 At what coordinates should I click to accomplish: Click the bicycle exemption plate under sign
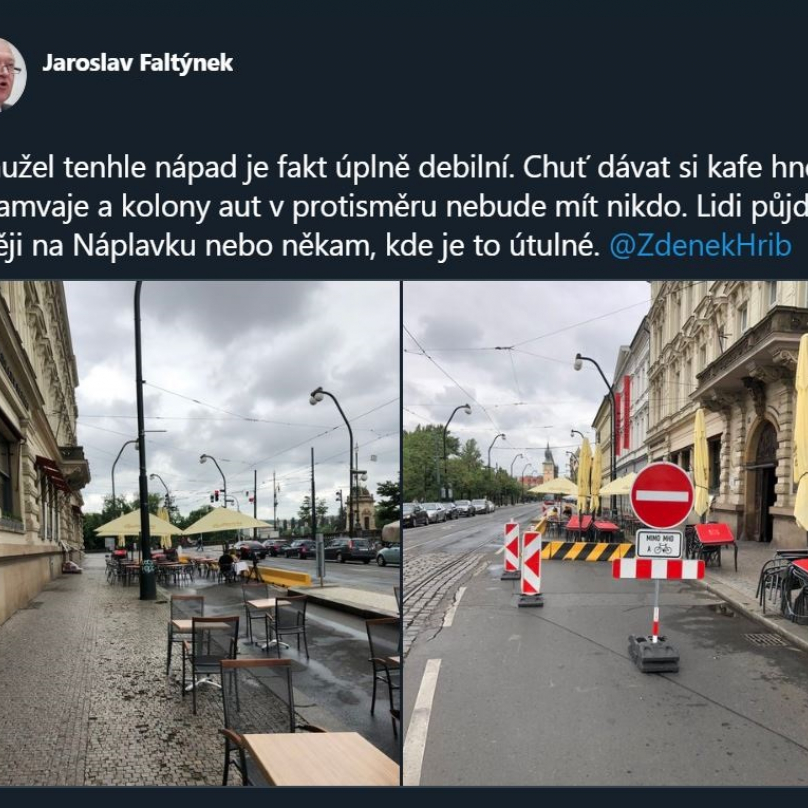click(659, 544)
